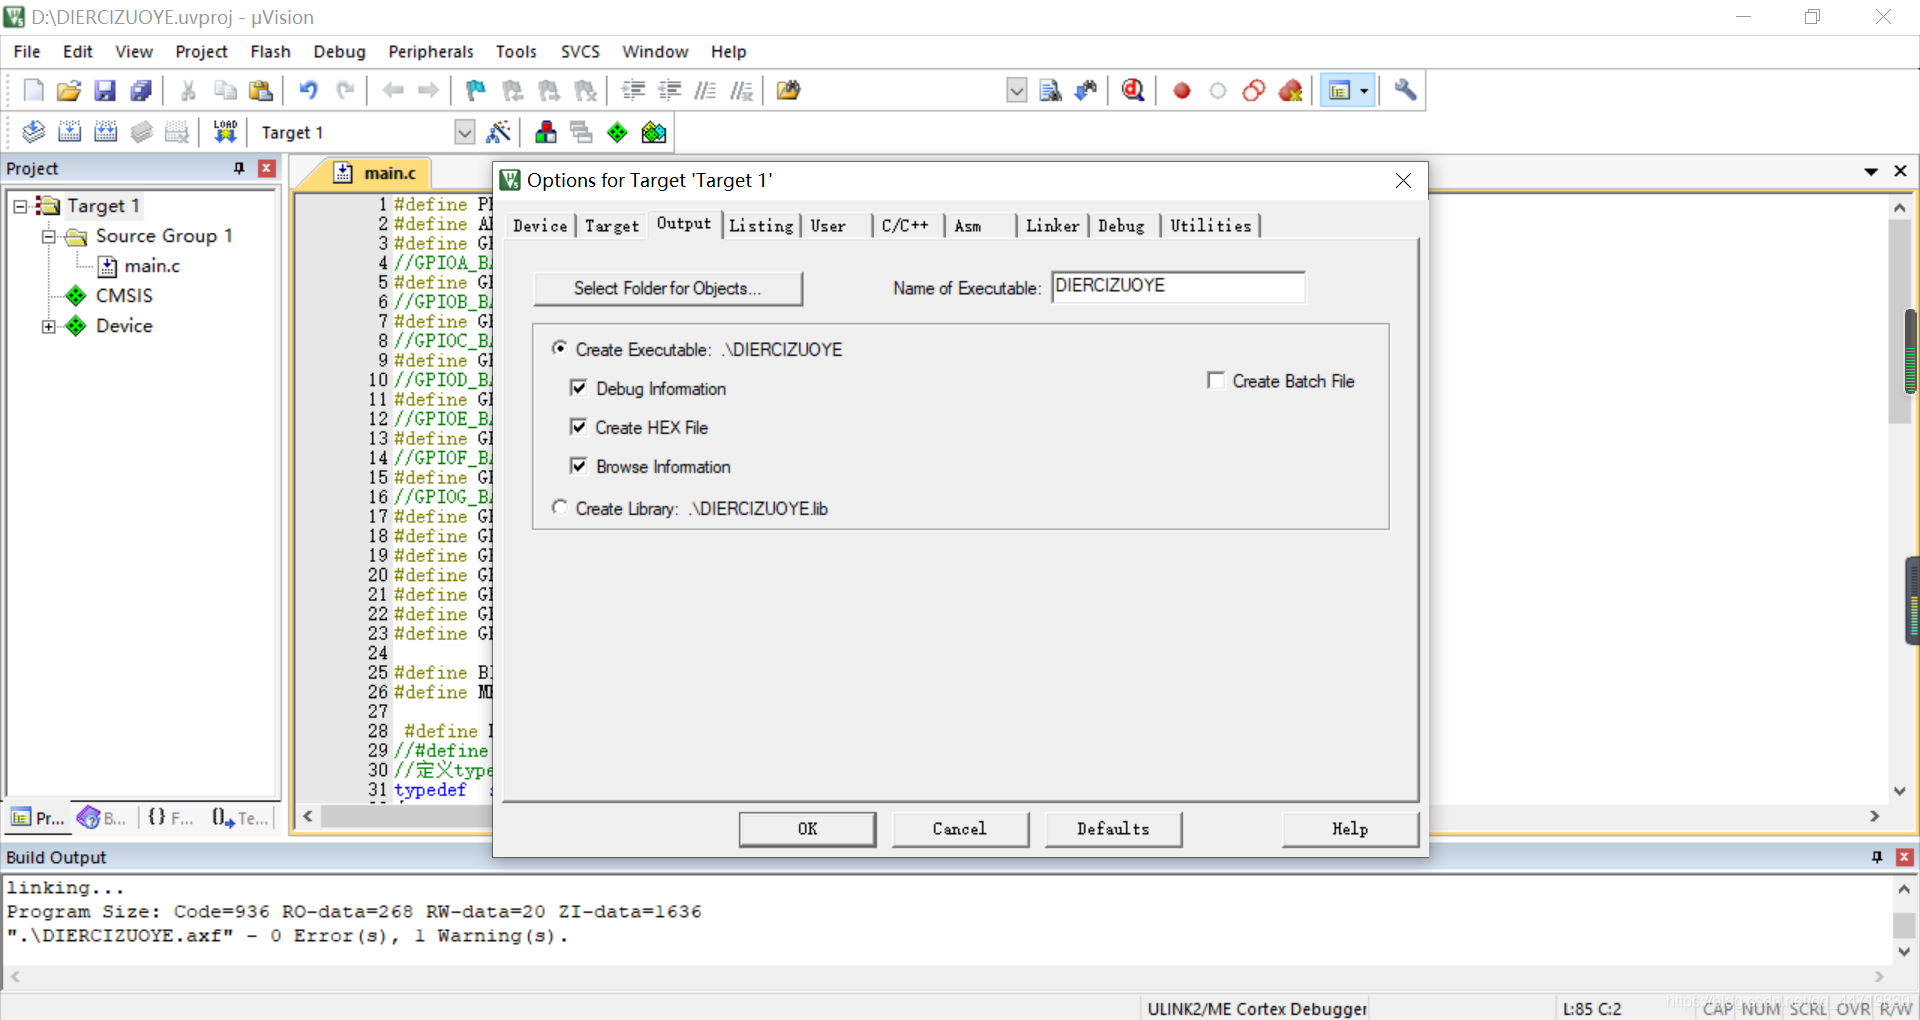Click the Undo arrow icon
The width and height of the screenshot is (1920, 1020).
[308, 91]
